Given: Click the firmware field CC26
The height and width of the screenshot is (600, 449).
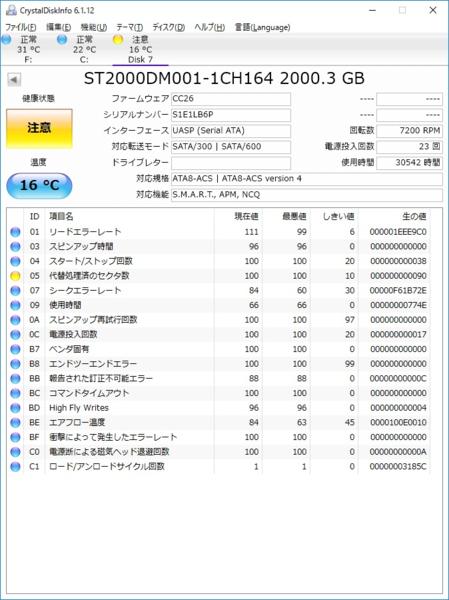Looking at the screenshot, I should [231, 99].
